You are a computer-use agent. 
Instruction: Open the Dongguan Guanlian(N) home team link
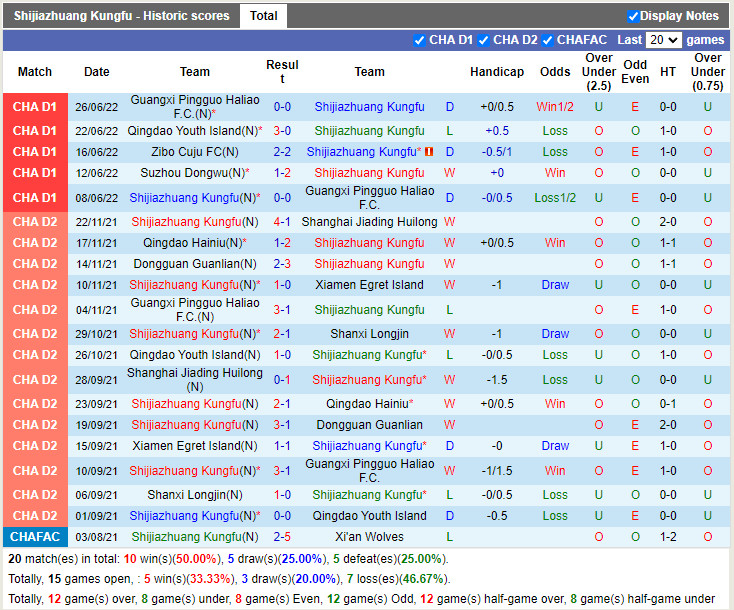point(195,264)
